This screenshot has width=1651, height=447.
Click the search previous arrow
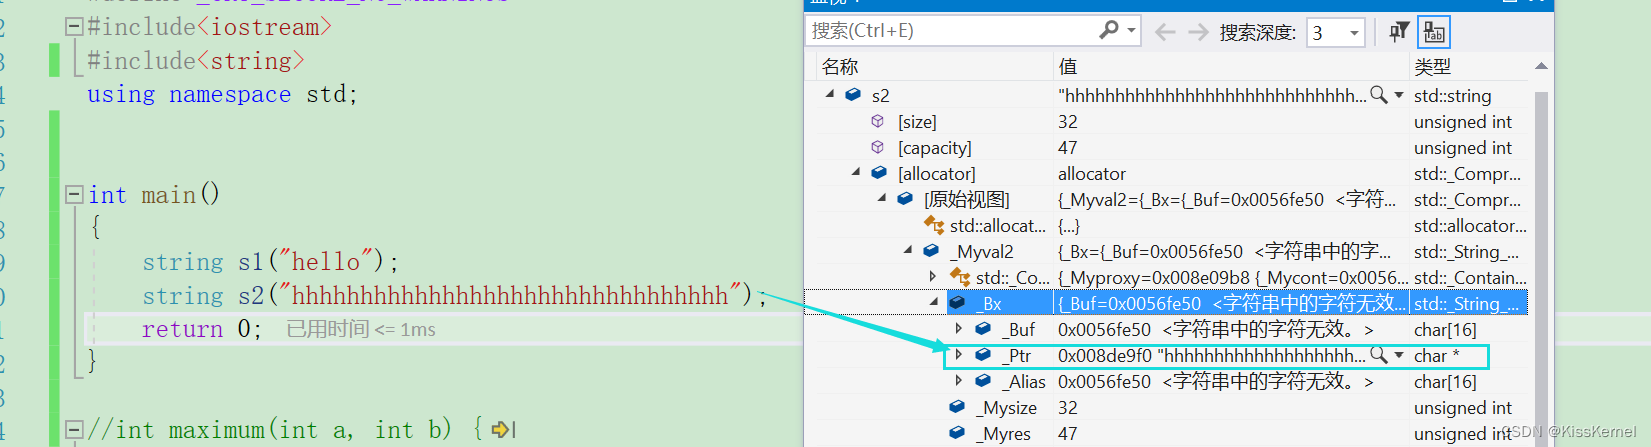click(1165, 32)
